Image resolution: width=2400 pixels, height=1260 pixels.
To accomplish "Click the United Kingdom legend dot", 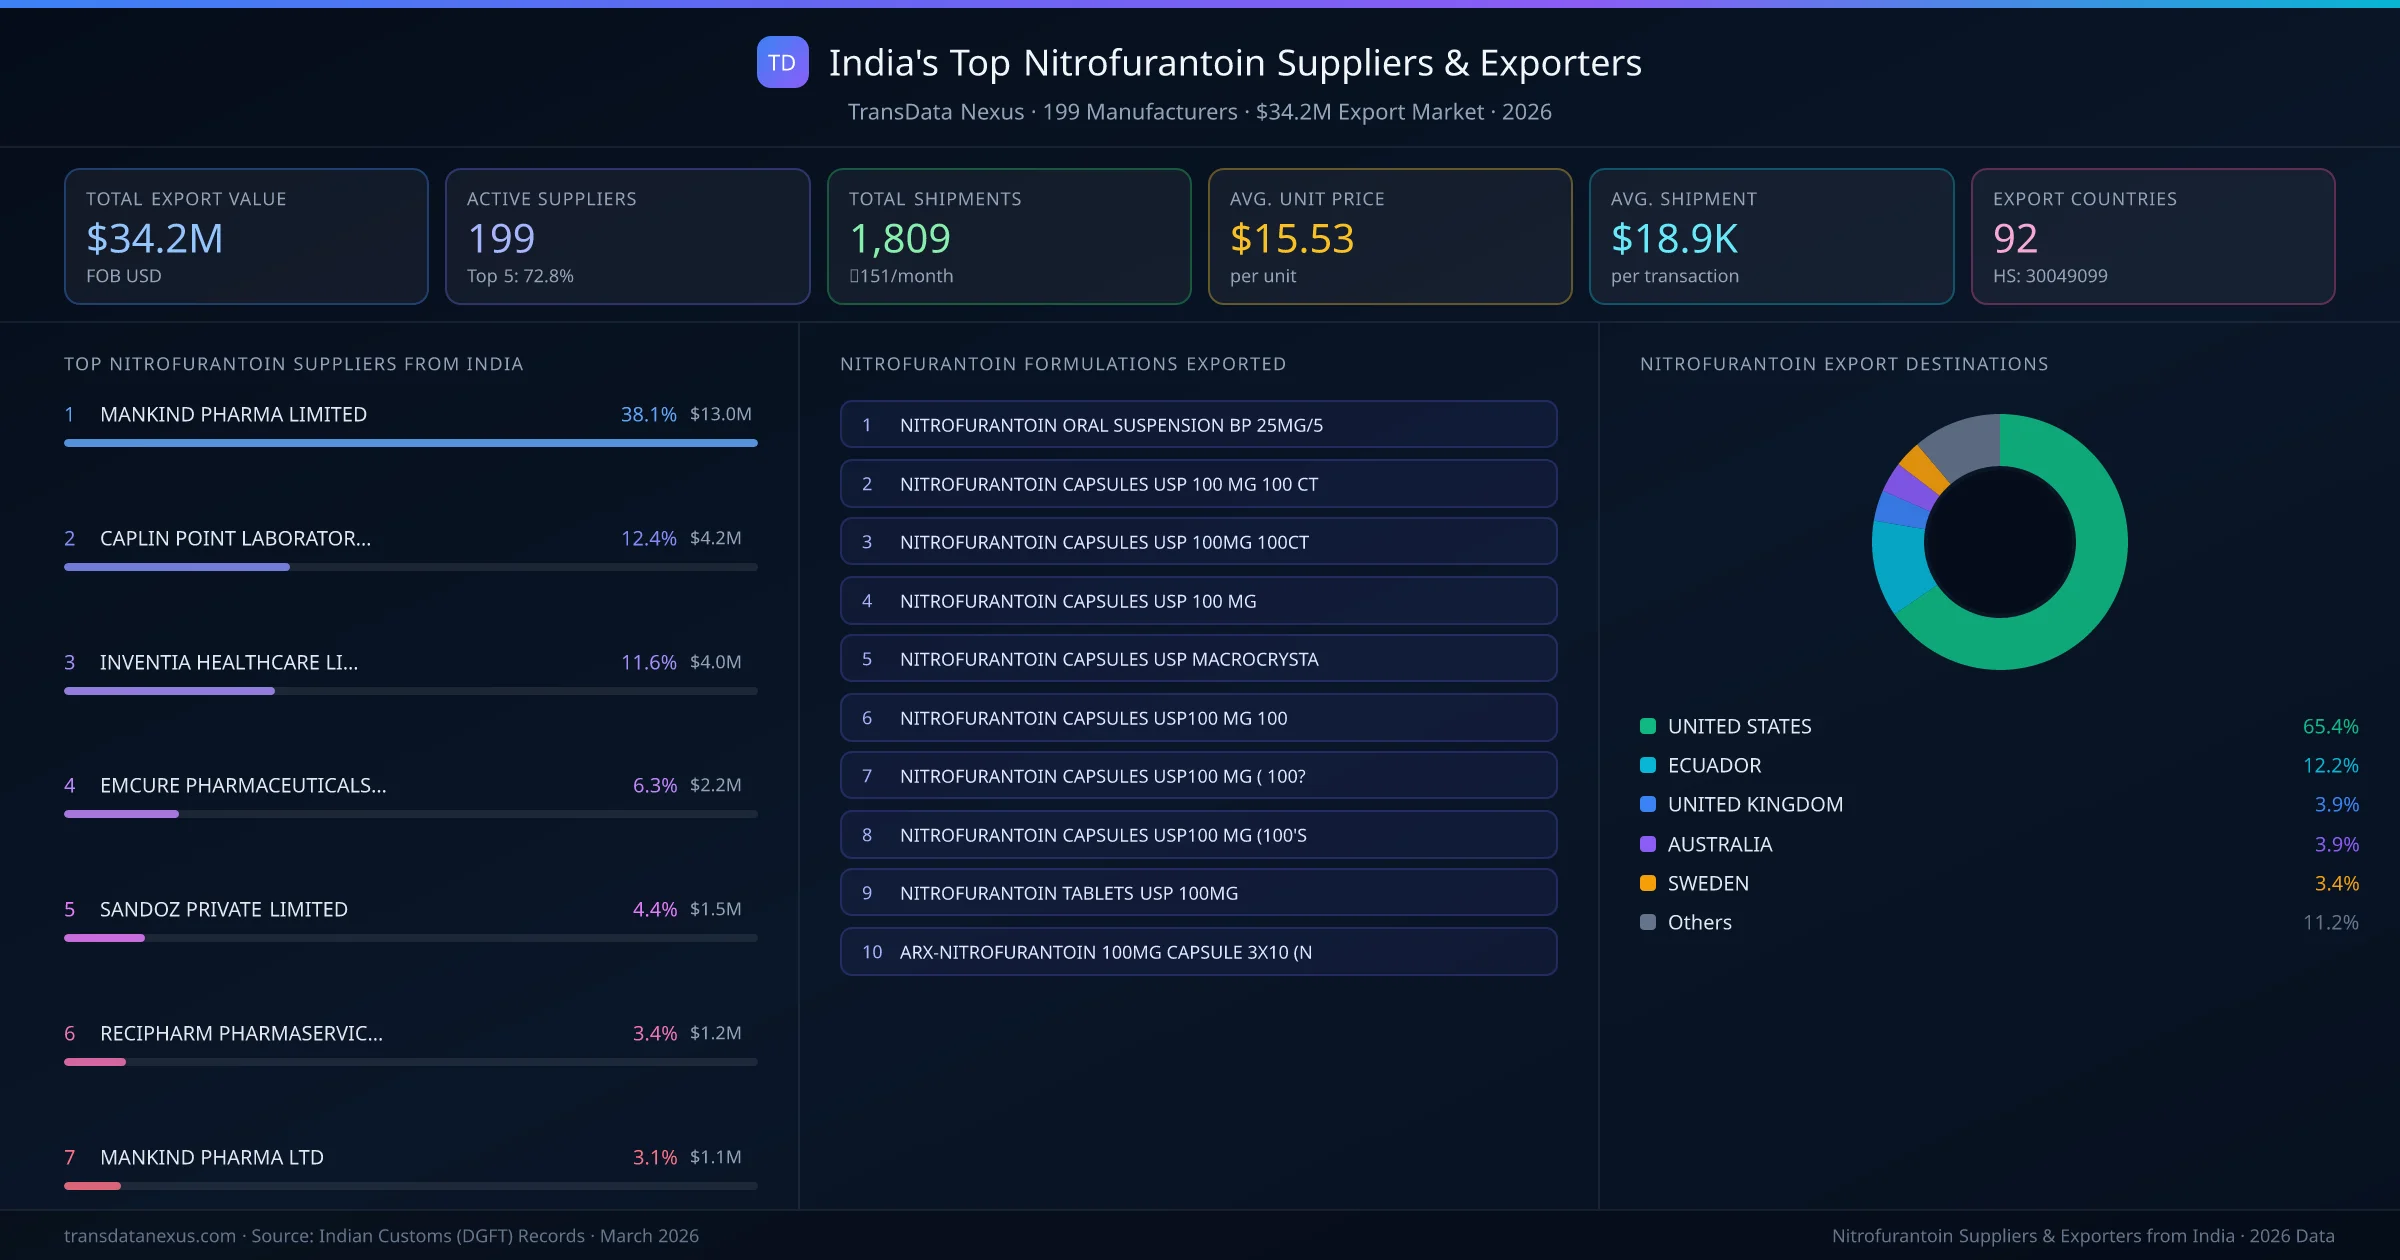I will pos(1646,804).
